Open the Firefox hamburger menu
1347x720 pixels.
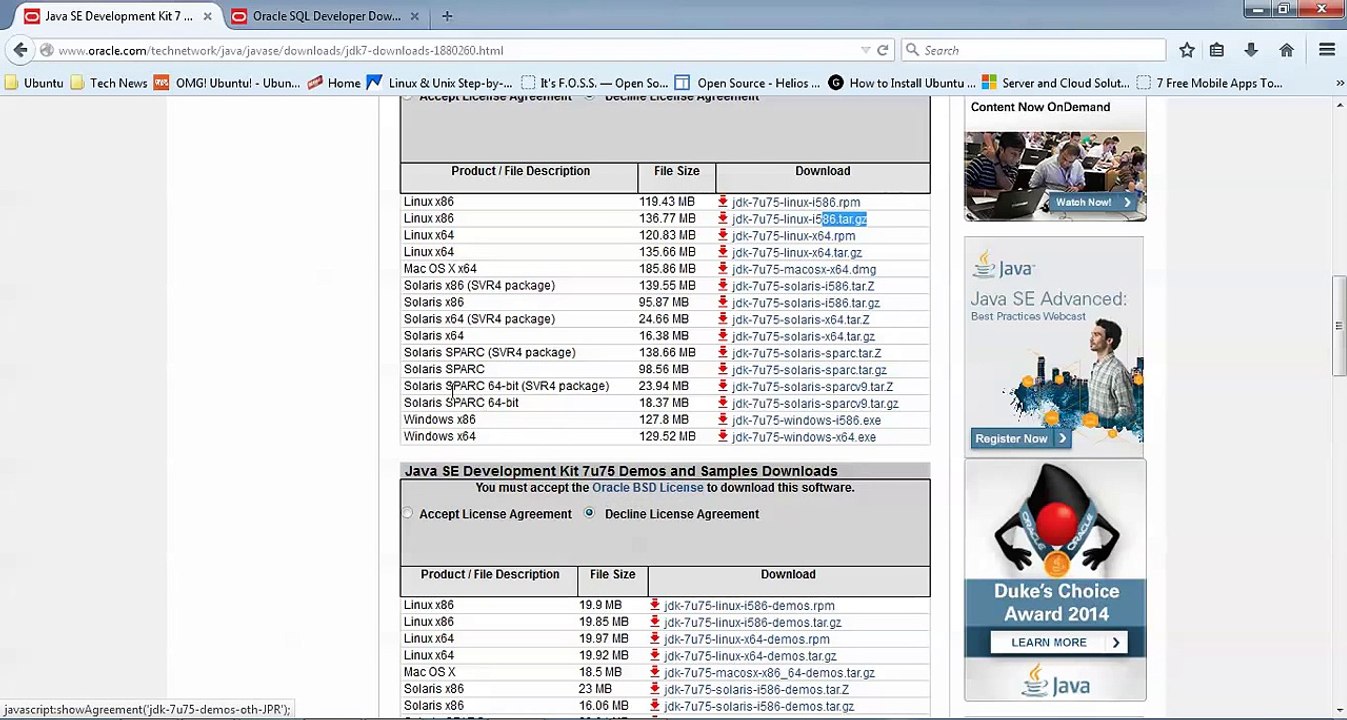1327,50
